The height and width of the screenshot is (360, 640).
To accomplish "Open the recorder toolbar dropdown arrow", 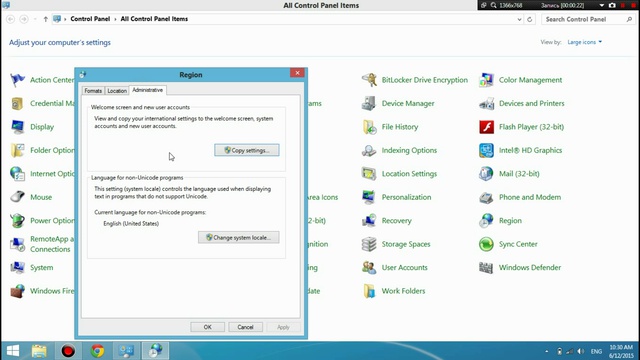I will point(602,5).
